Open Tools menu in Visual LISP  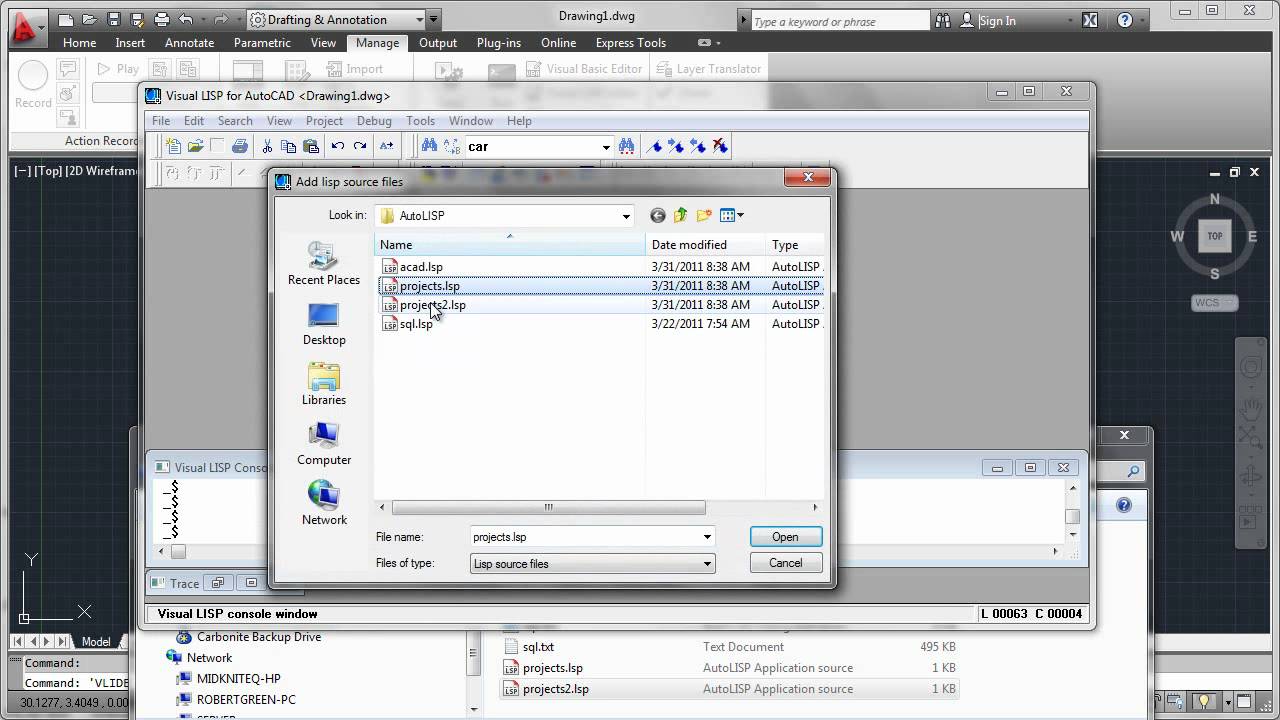(420, 121)
